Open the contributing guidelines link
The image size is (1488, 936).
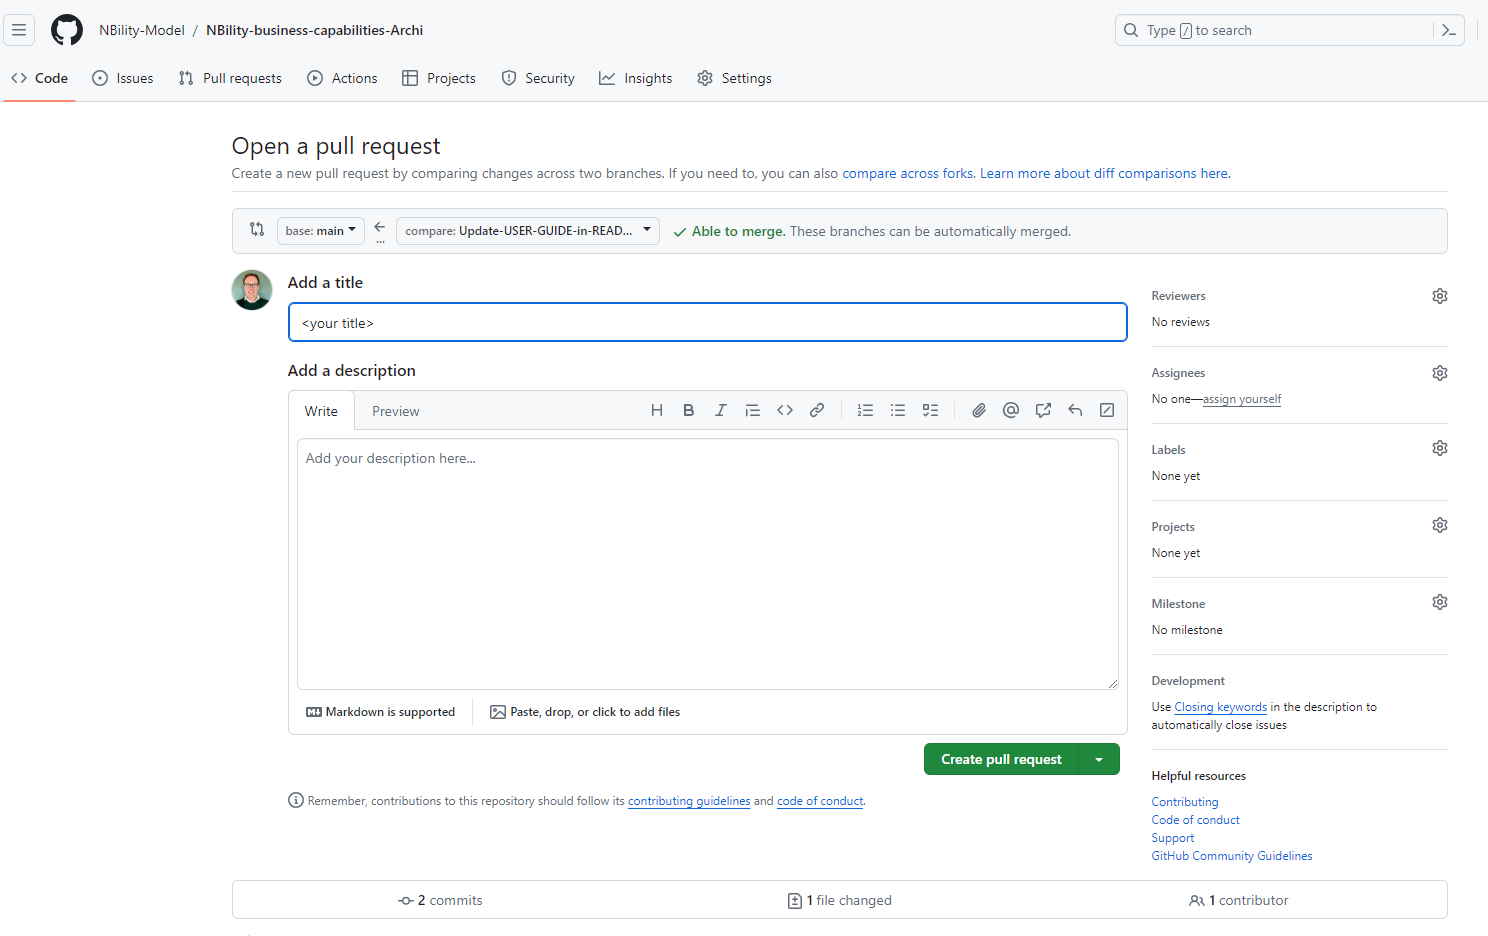click(x=689, y=800)
